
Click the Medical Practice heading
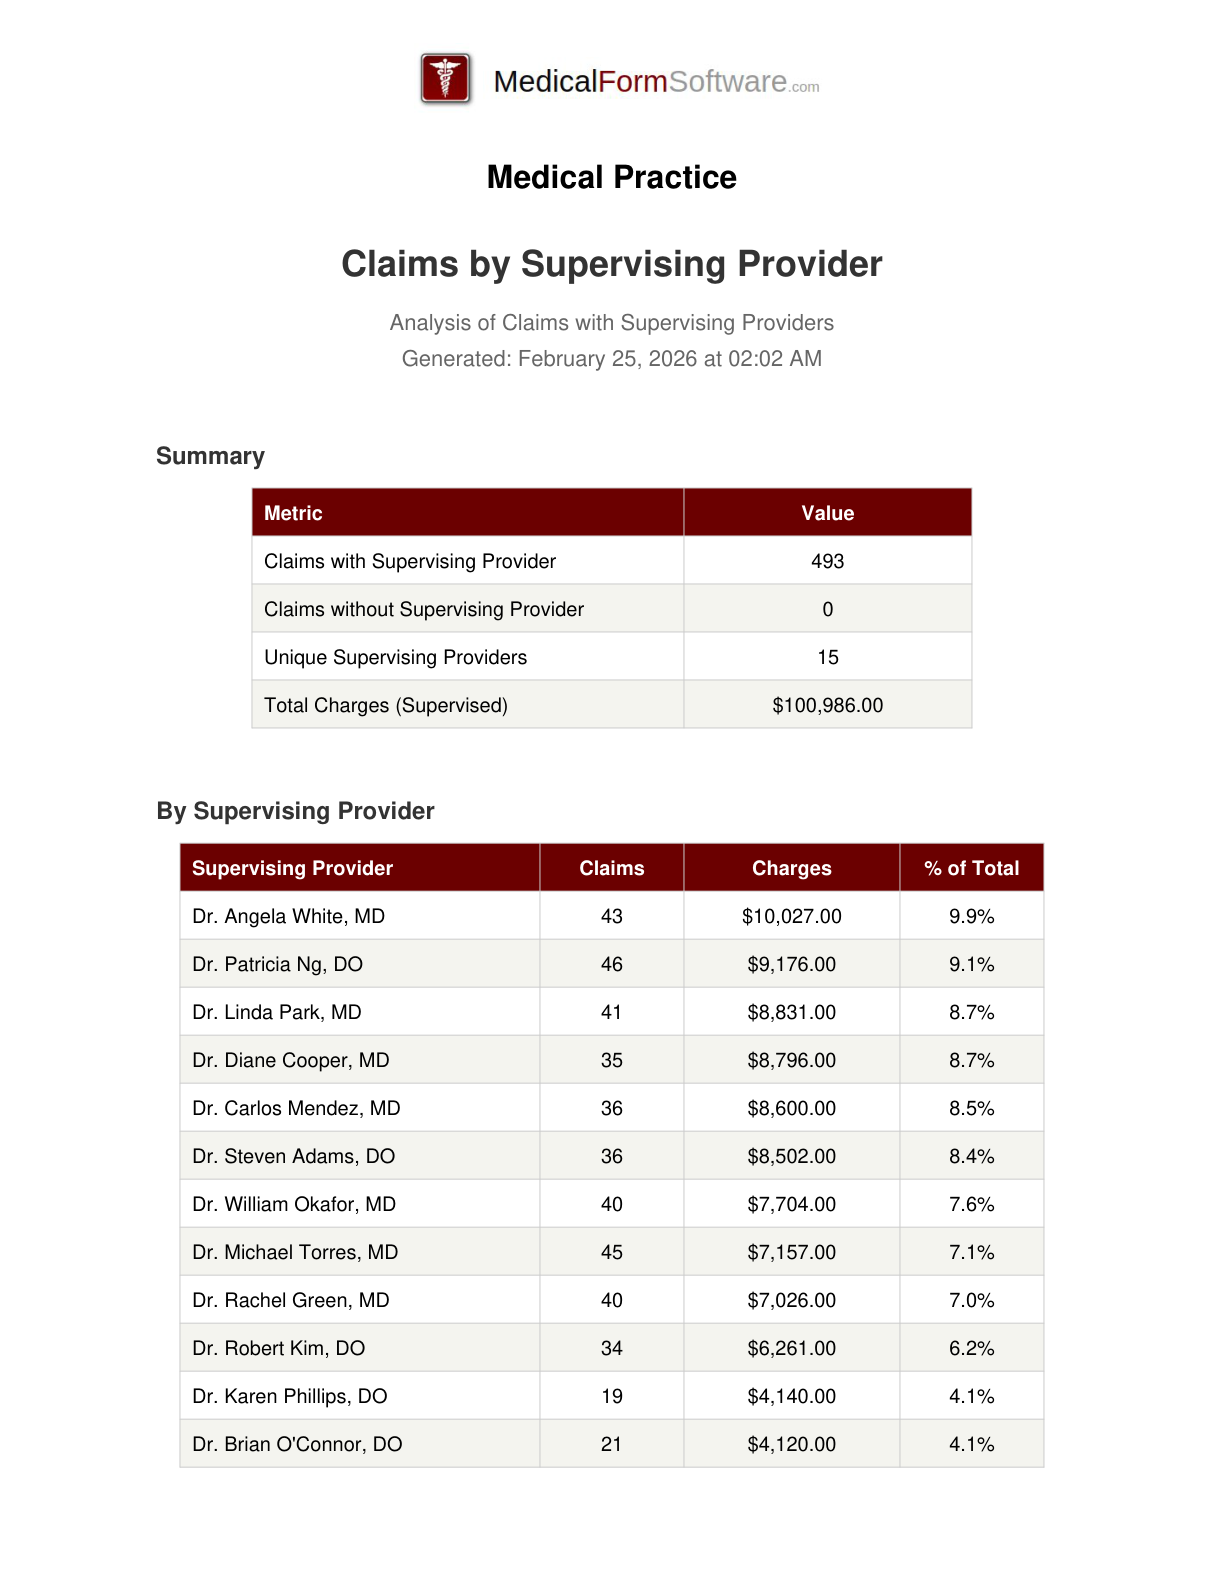pyautogui.click(x=611, y=177)
